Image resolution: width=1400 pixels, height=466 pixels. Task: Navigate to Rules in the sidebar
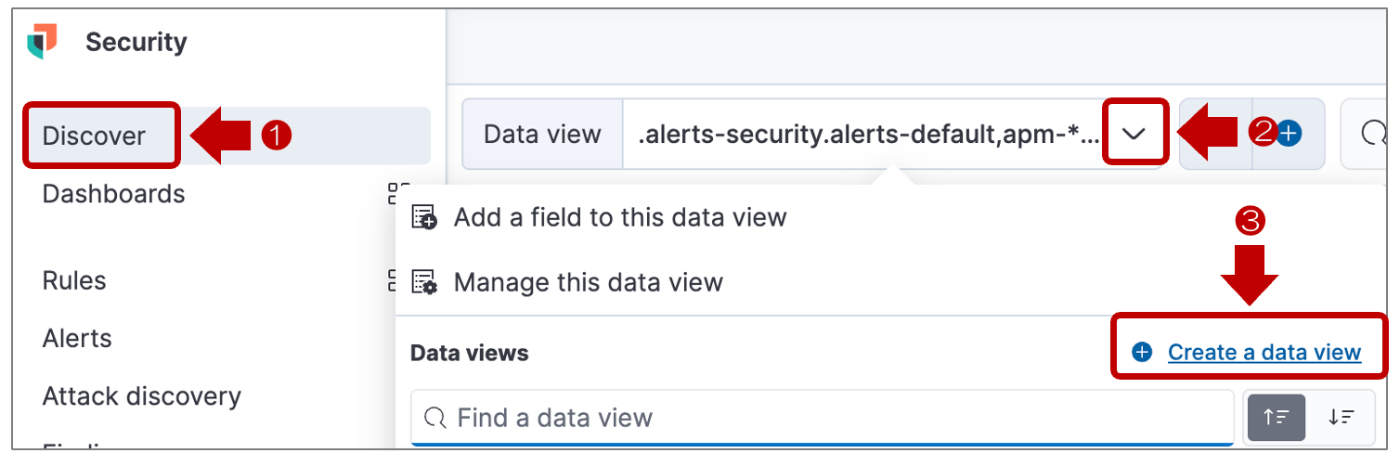point(74,281)
